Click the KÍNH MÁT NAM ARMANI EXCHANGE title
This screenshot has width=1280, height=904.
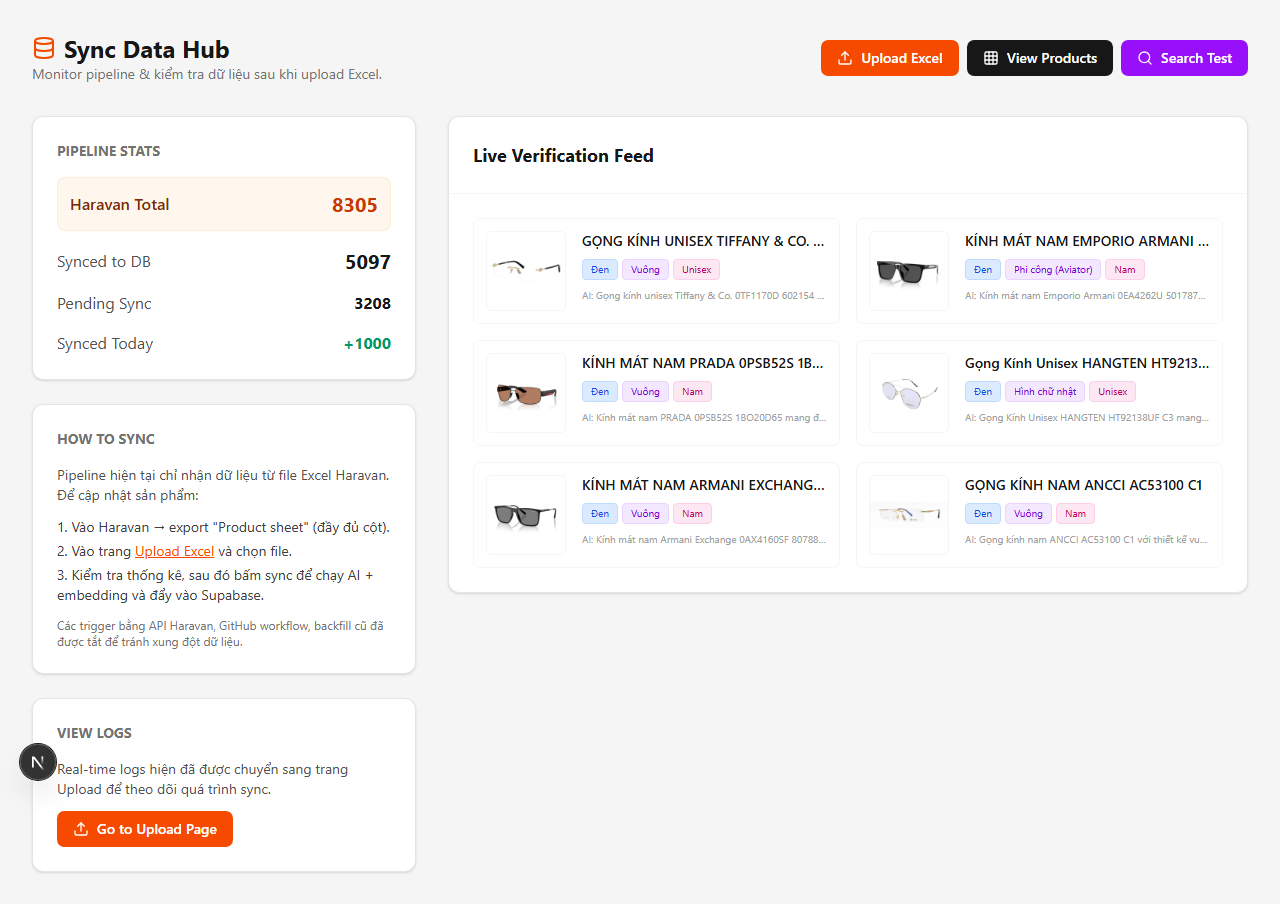[704, 485]
